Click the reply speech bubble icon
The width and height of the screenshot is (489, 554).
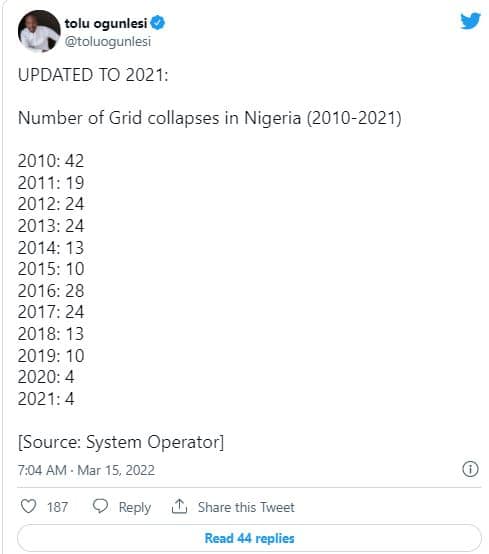pos(100,506)
